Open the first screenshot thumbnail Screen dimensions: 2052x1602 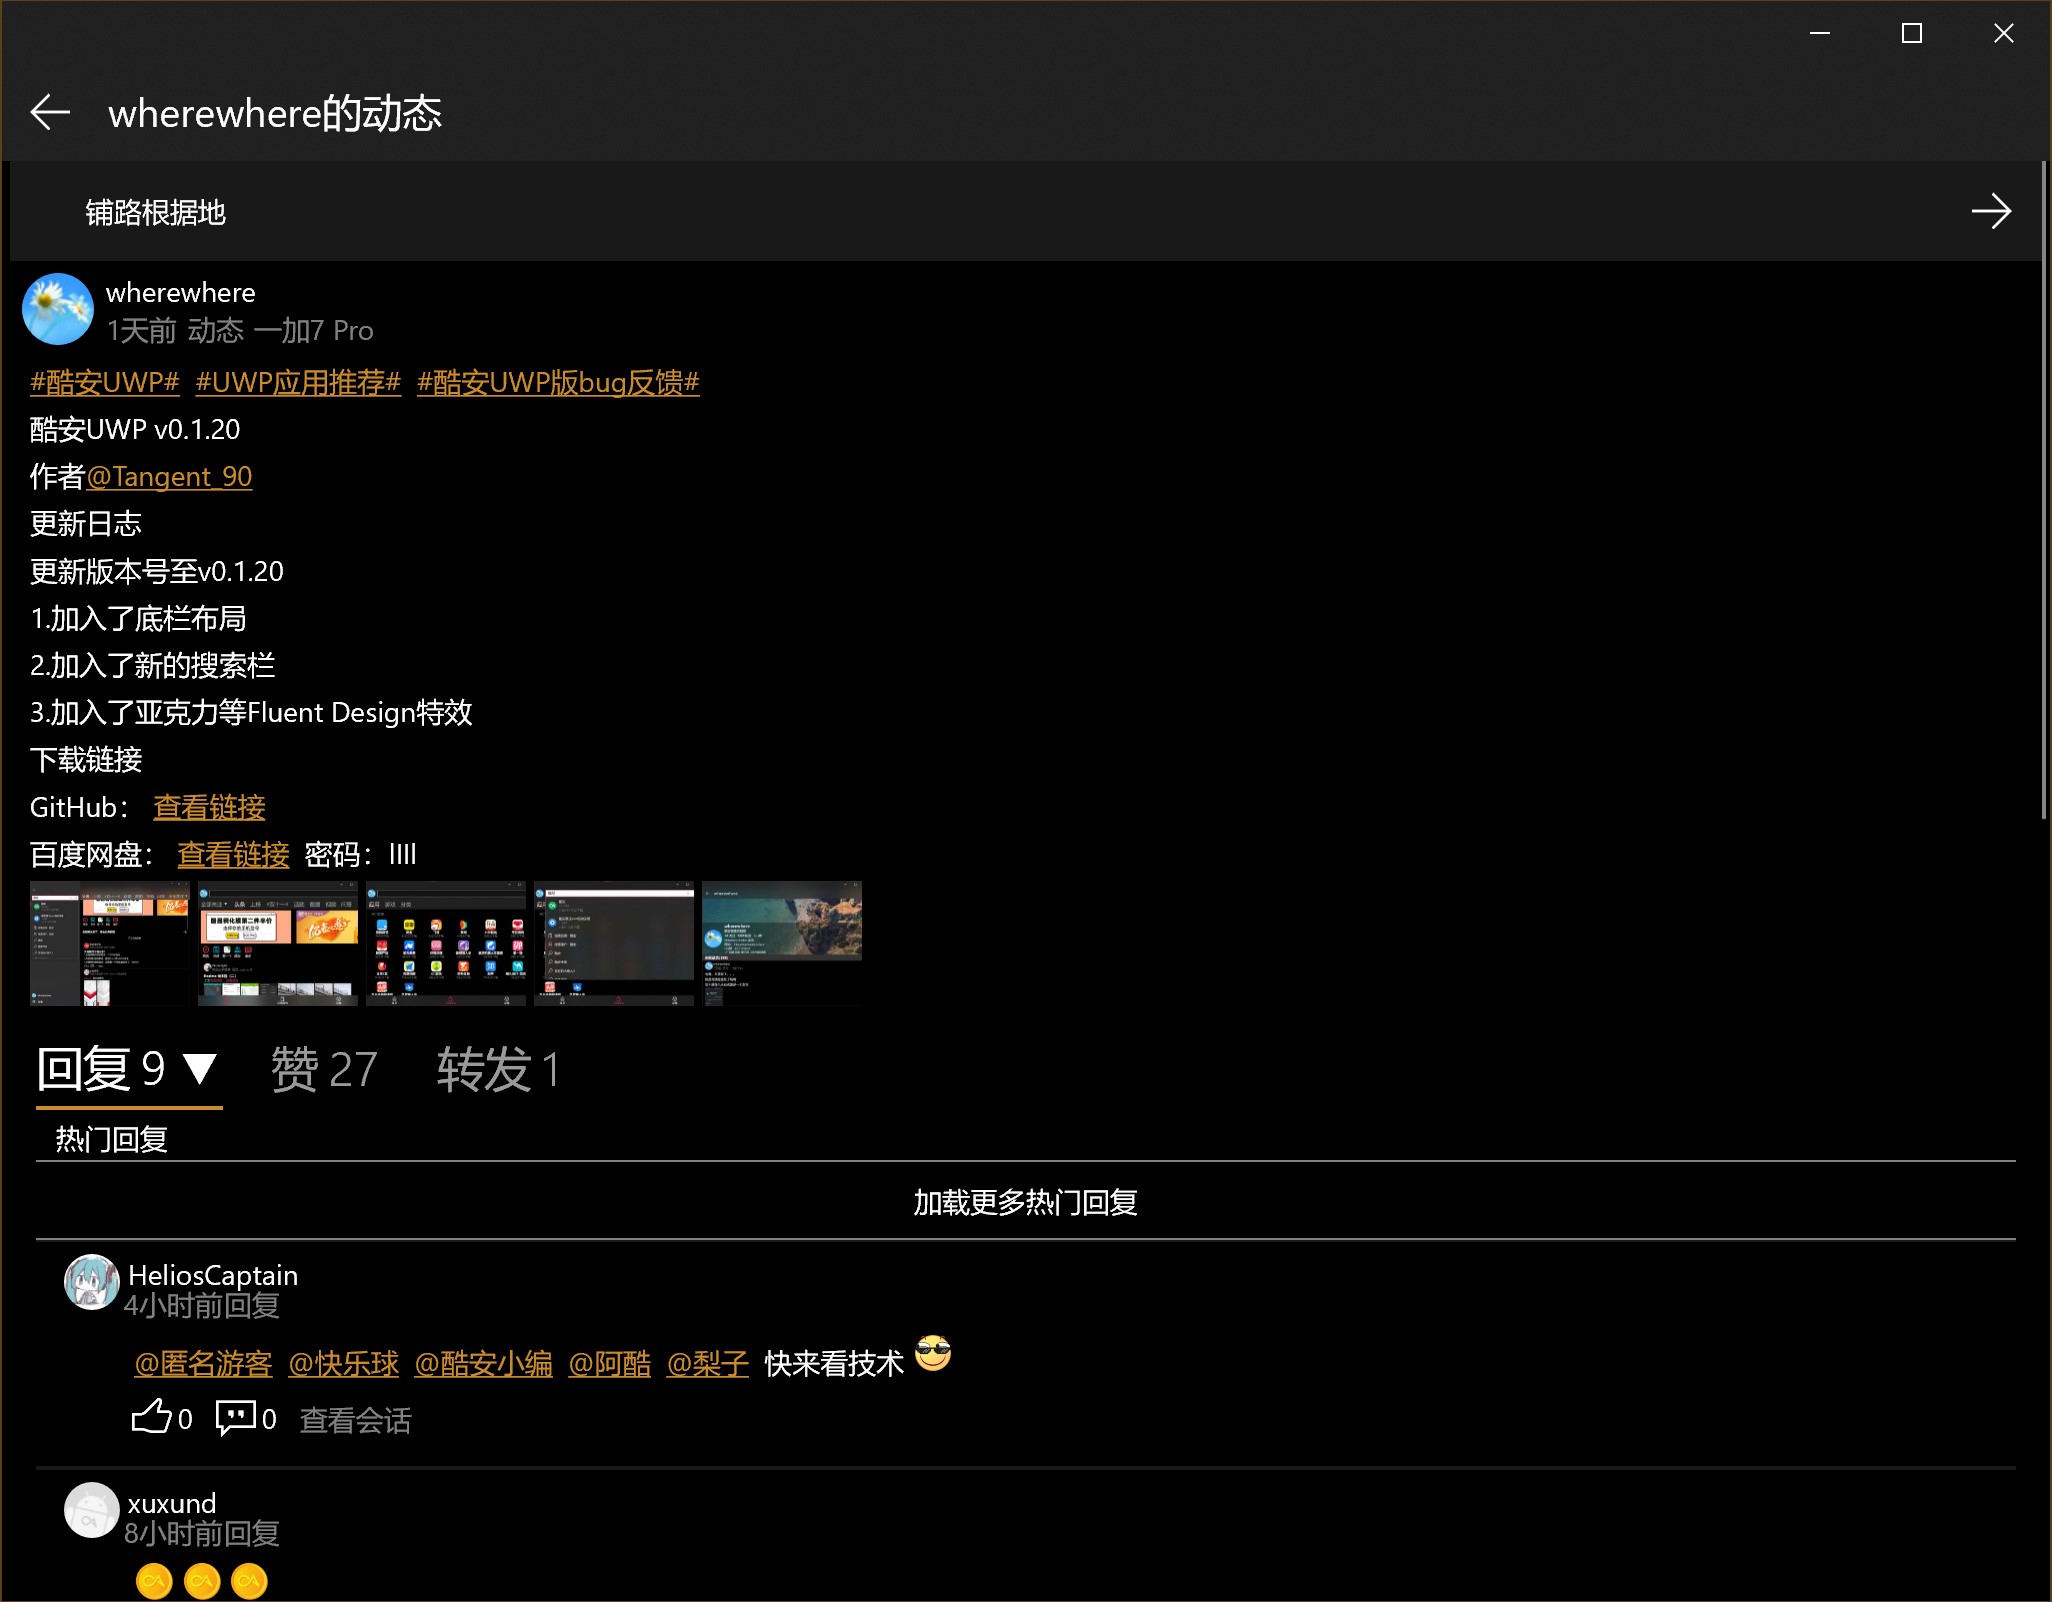coord(109,943)
